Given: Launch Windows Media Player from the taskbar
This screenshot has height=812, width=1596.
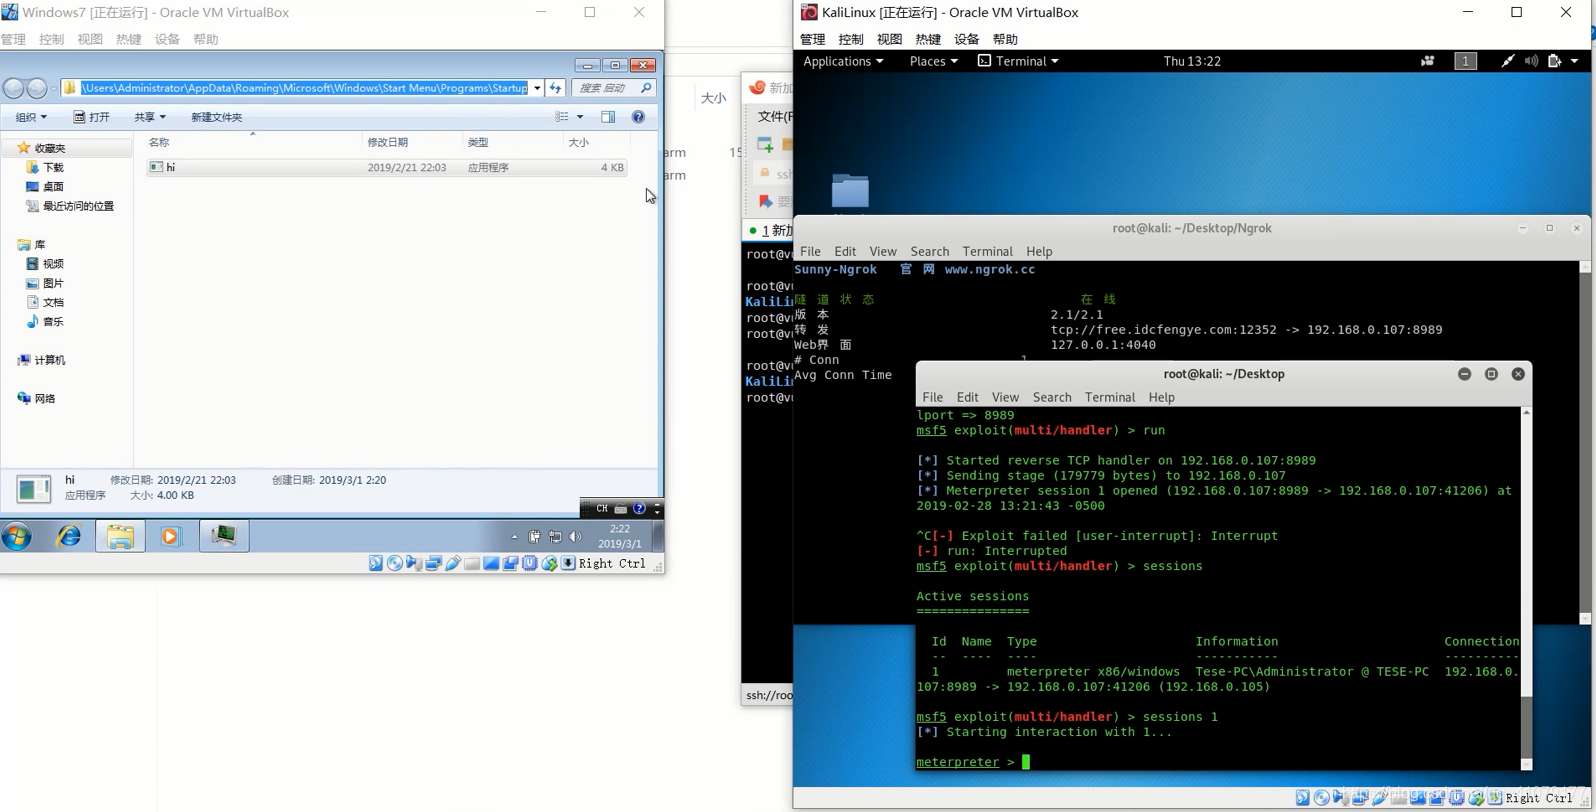Looking at the screenshot, I should click(170, 537).
